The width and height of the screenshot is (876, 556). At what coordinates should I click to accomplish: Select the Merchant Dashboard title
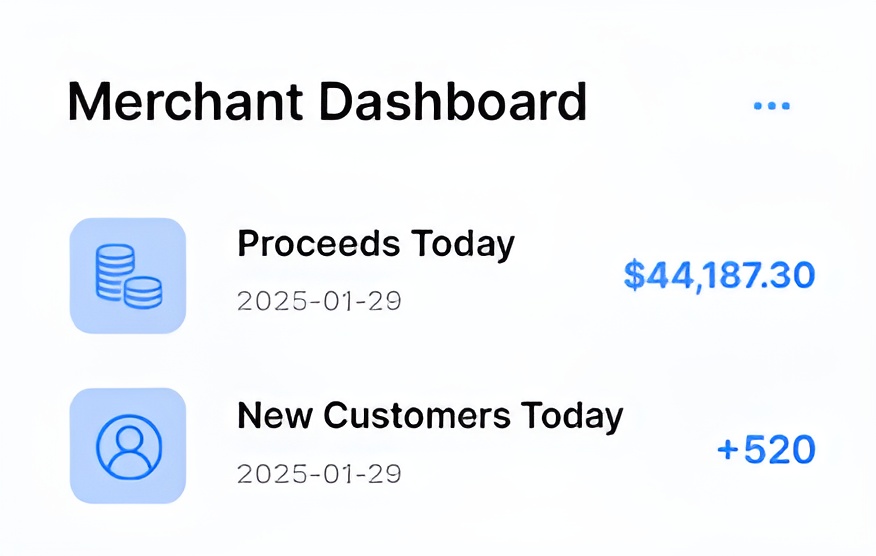point(326,102)
